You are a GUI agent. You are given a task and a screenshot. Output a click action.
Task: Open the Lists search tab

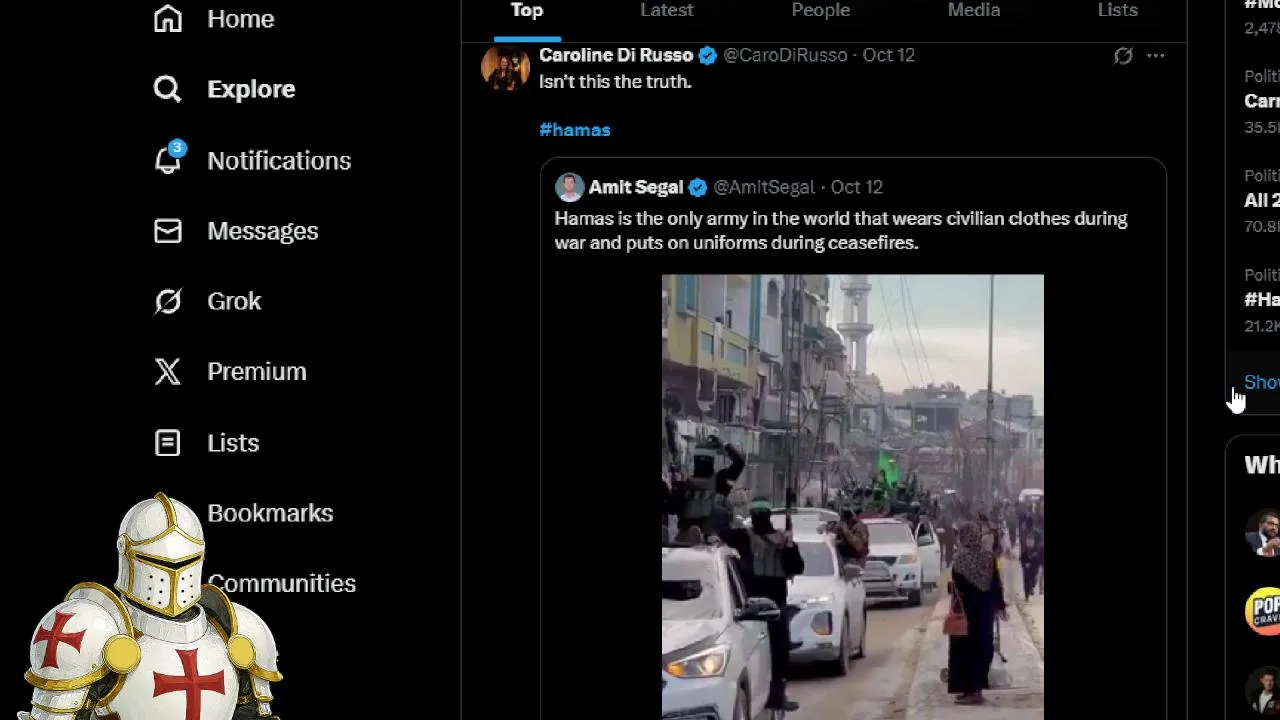pos(1117,10)
